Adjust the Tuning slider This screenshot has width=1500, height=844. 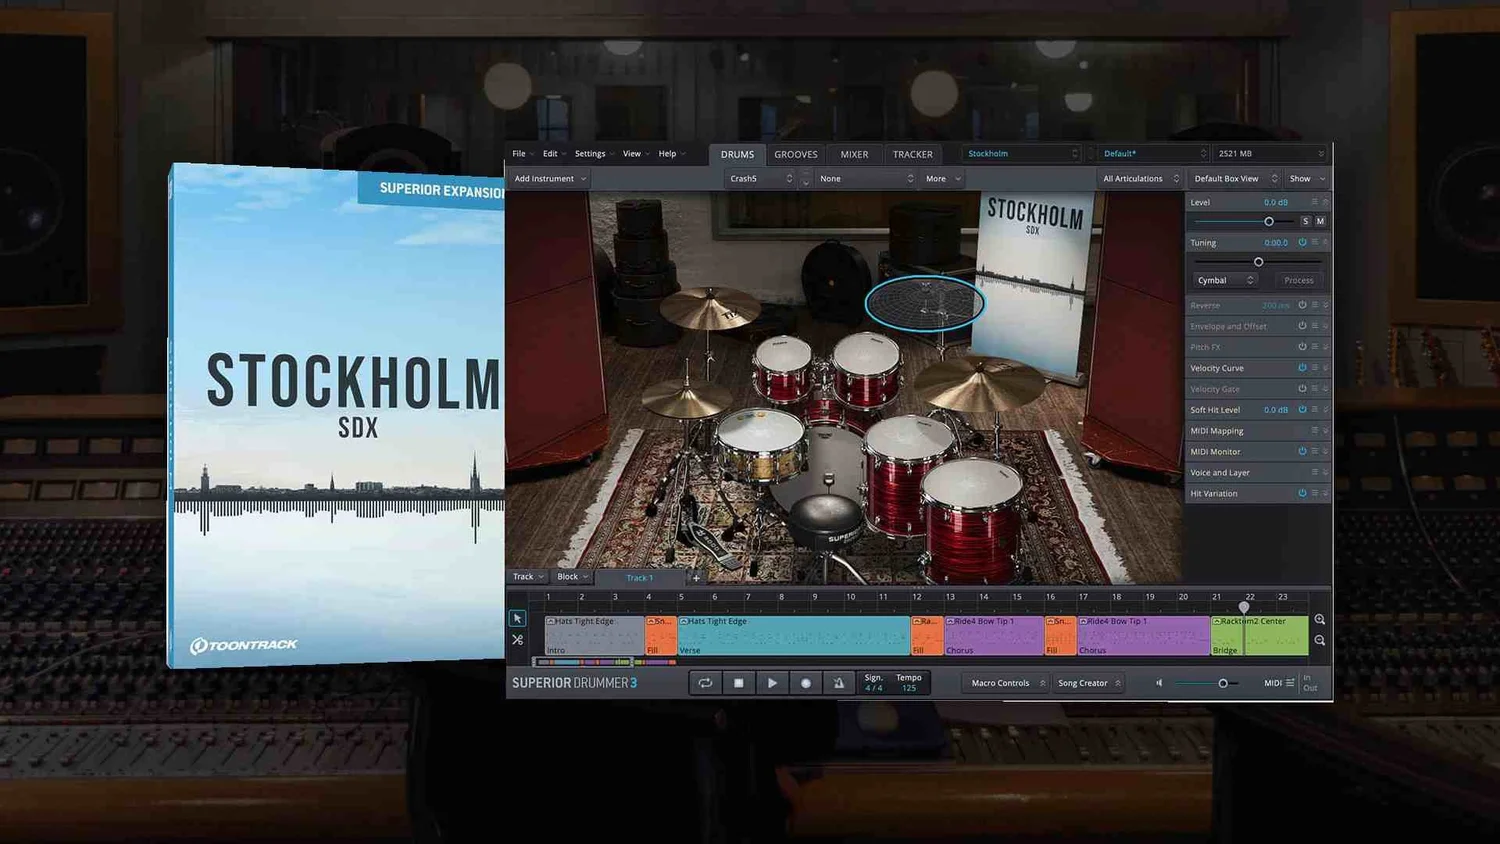click(1258, 261)
